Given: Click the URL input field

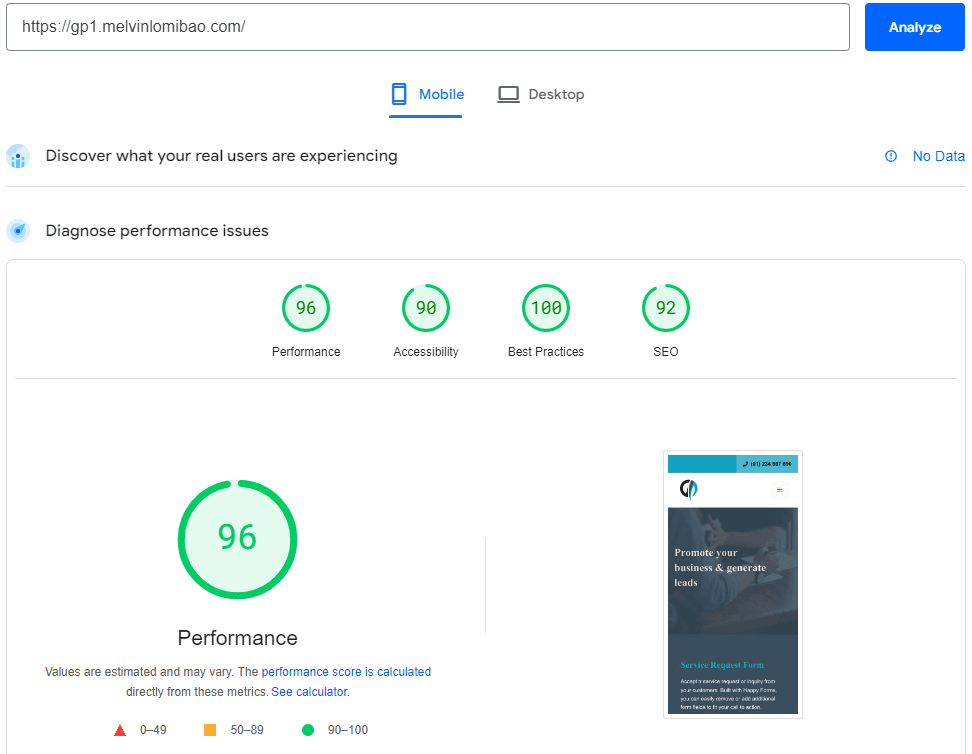Looking at the screenshot, I should 427,27.
